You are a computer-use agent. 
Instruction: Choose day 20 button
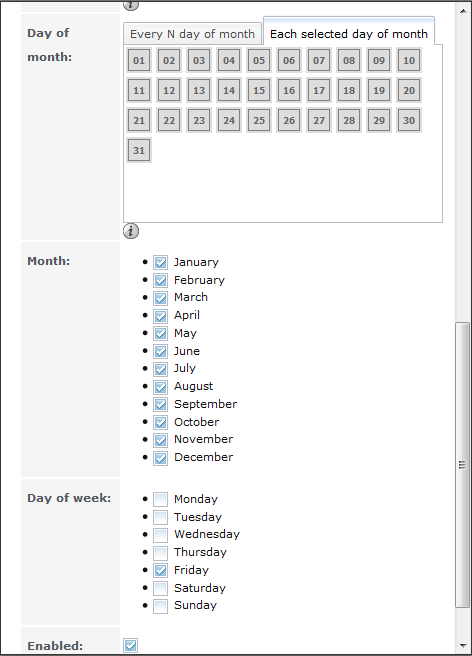[x=409, y=90]
